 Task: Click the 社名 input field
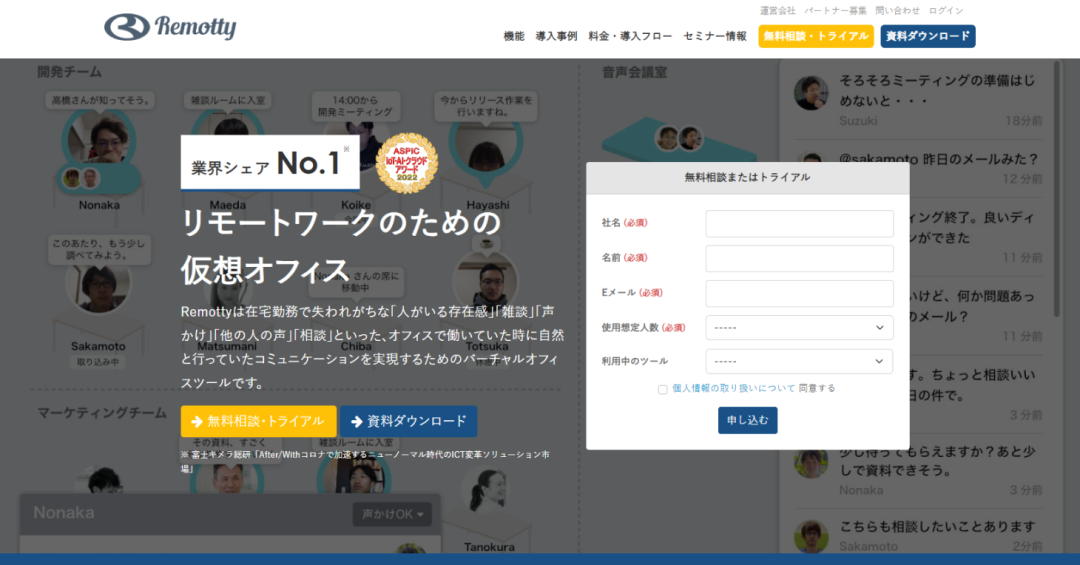click(x=800, y=223)
